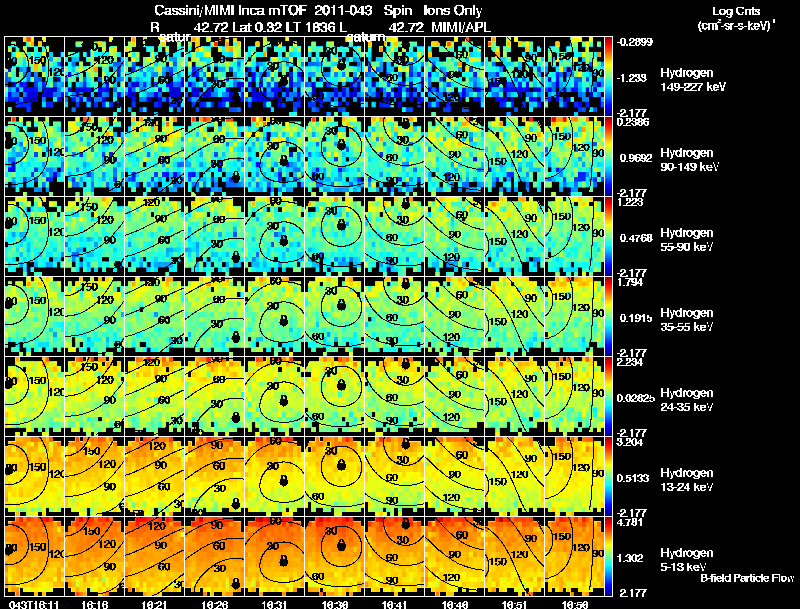Click the '16:46' time axis label
Viewport: 800px width, 609px height.
click(456, 604)
